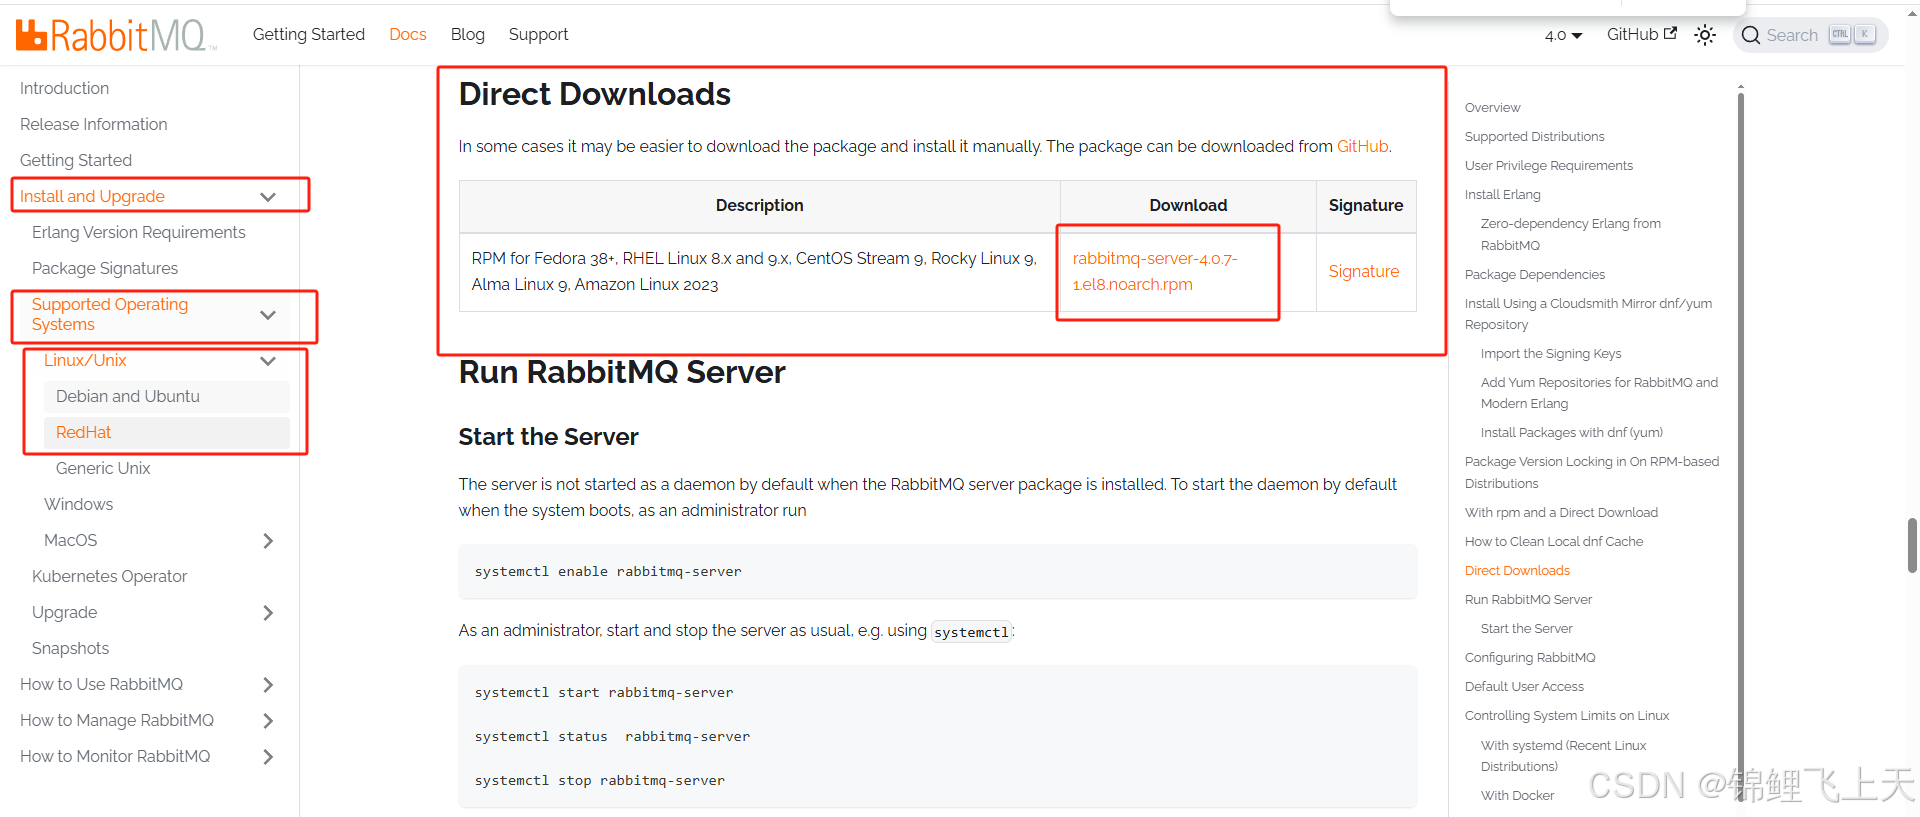Click the browser page scrollbar thumb
This screenshot has height=817, width=1920.
pyautogui.click(x=1912, y=545)
